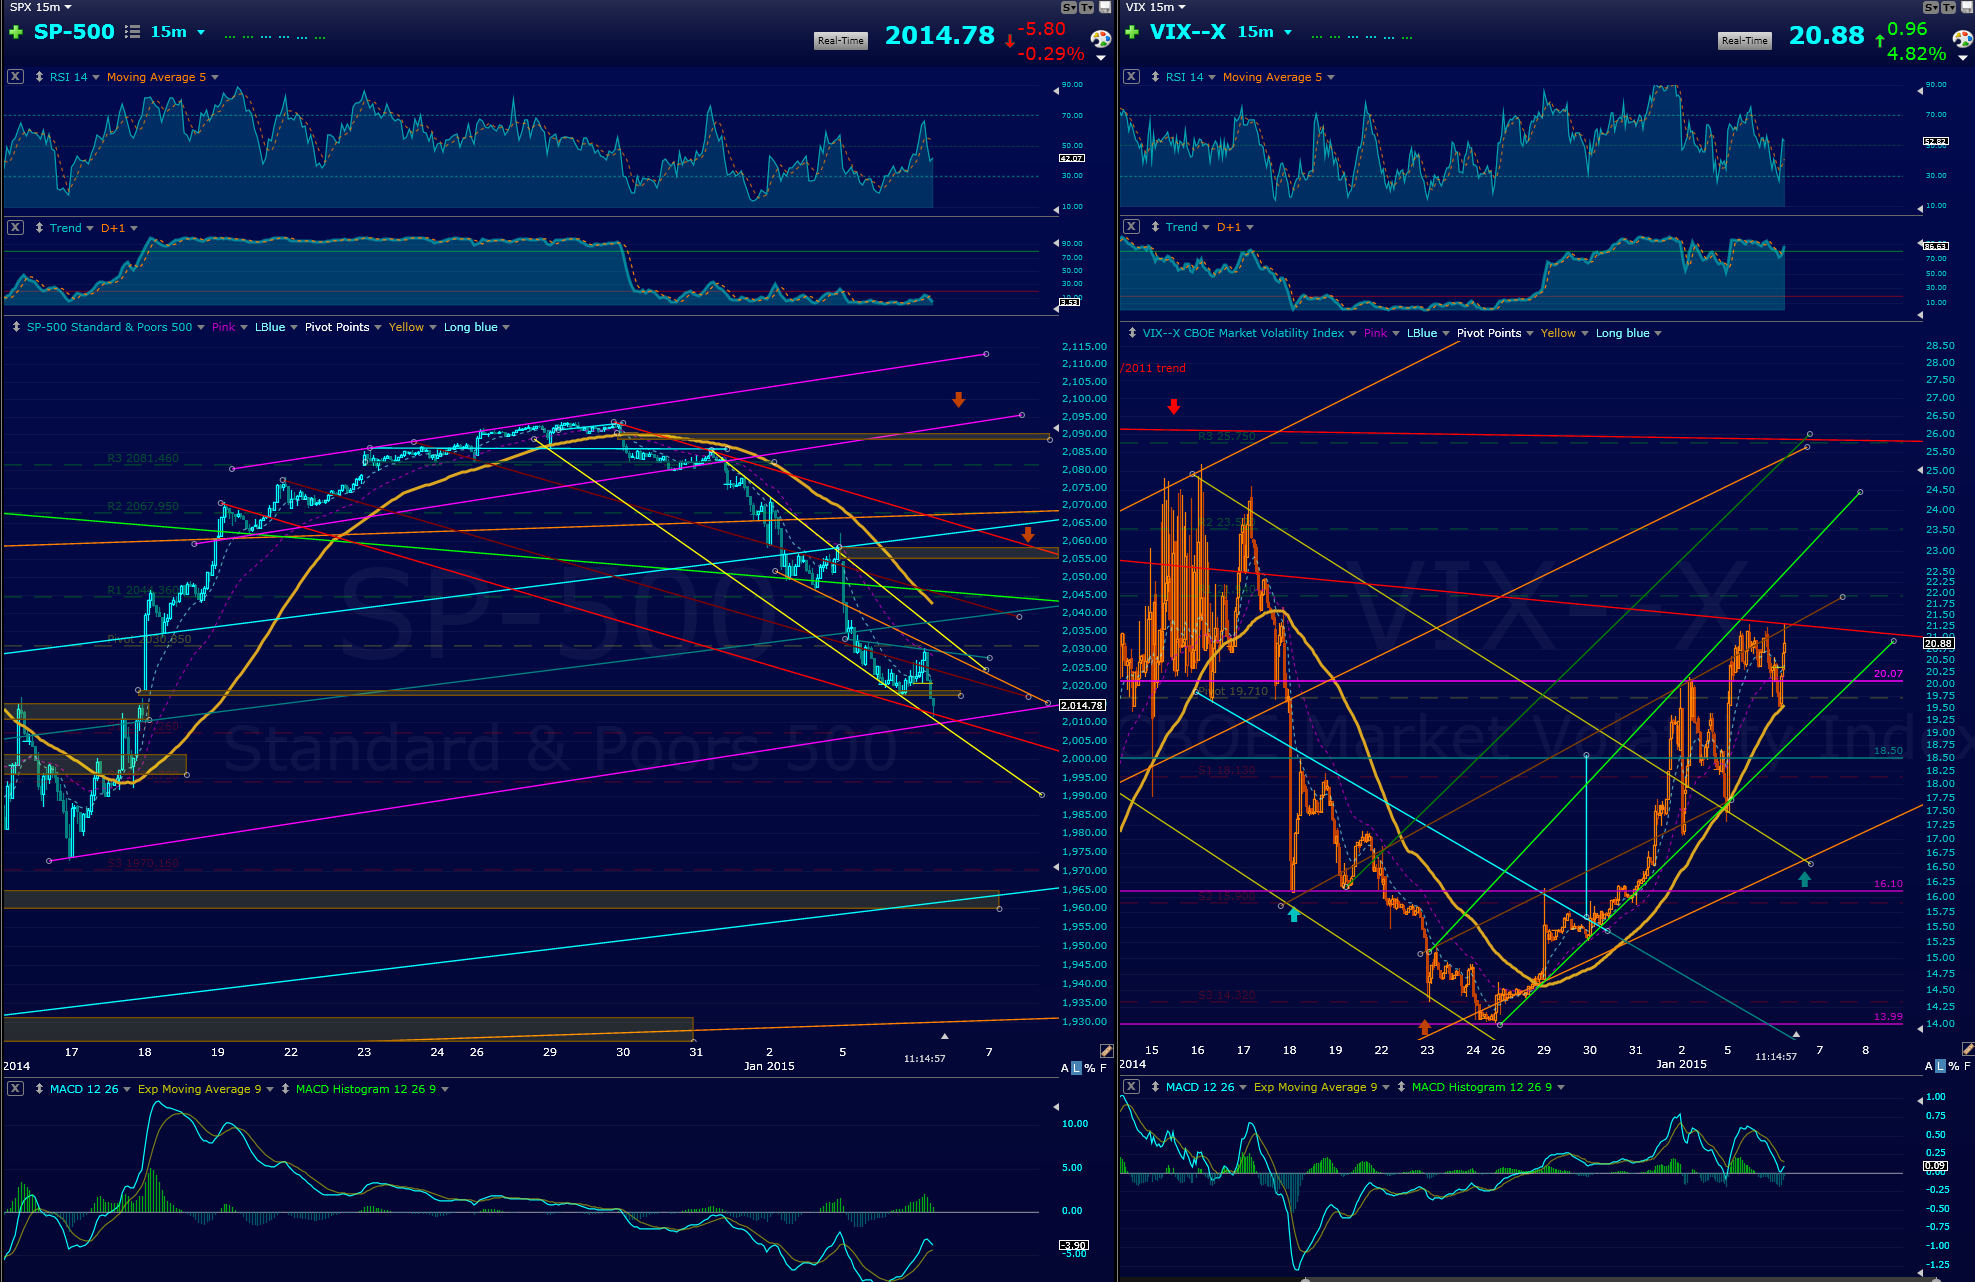The width and height of the screenshot is (1975, 1282).
Task: Click the S icon in SPX title bar
Action: 1068,7
